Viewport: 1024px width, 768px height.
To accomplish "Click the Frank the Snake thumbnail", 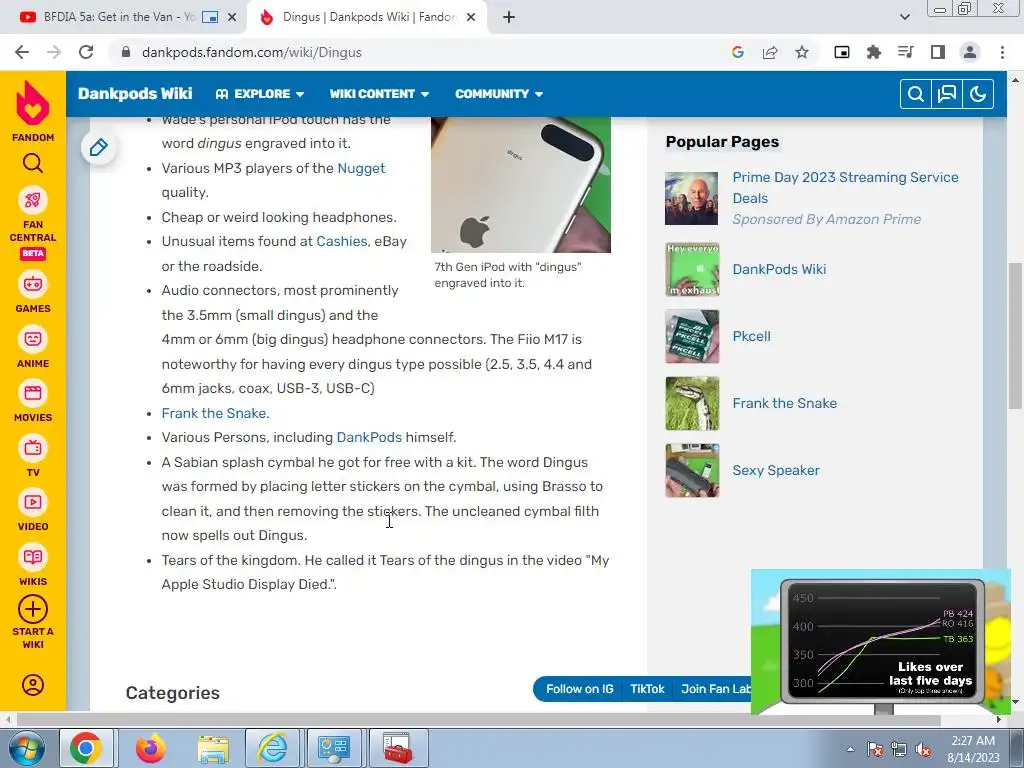I will (692, 403).
